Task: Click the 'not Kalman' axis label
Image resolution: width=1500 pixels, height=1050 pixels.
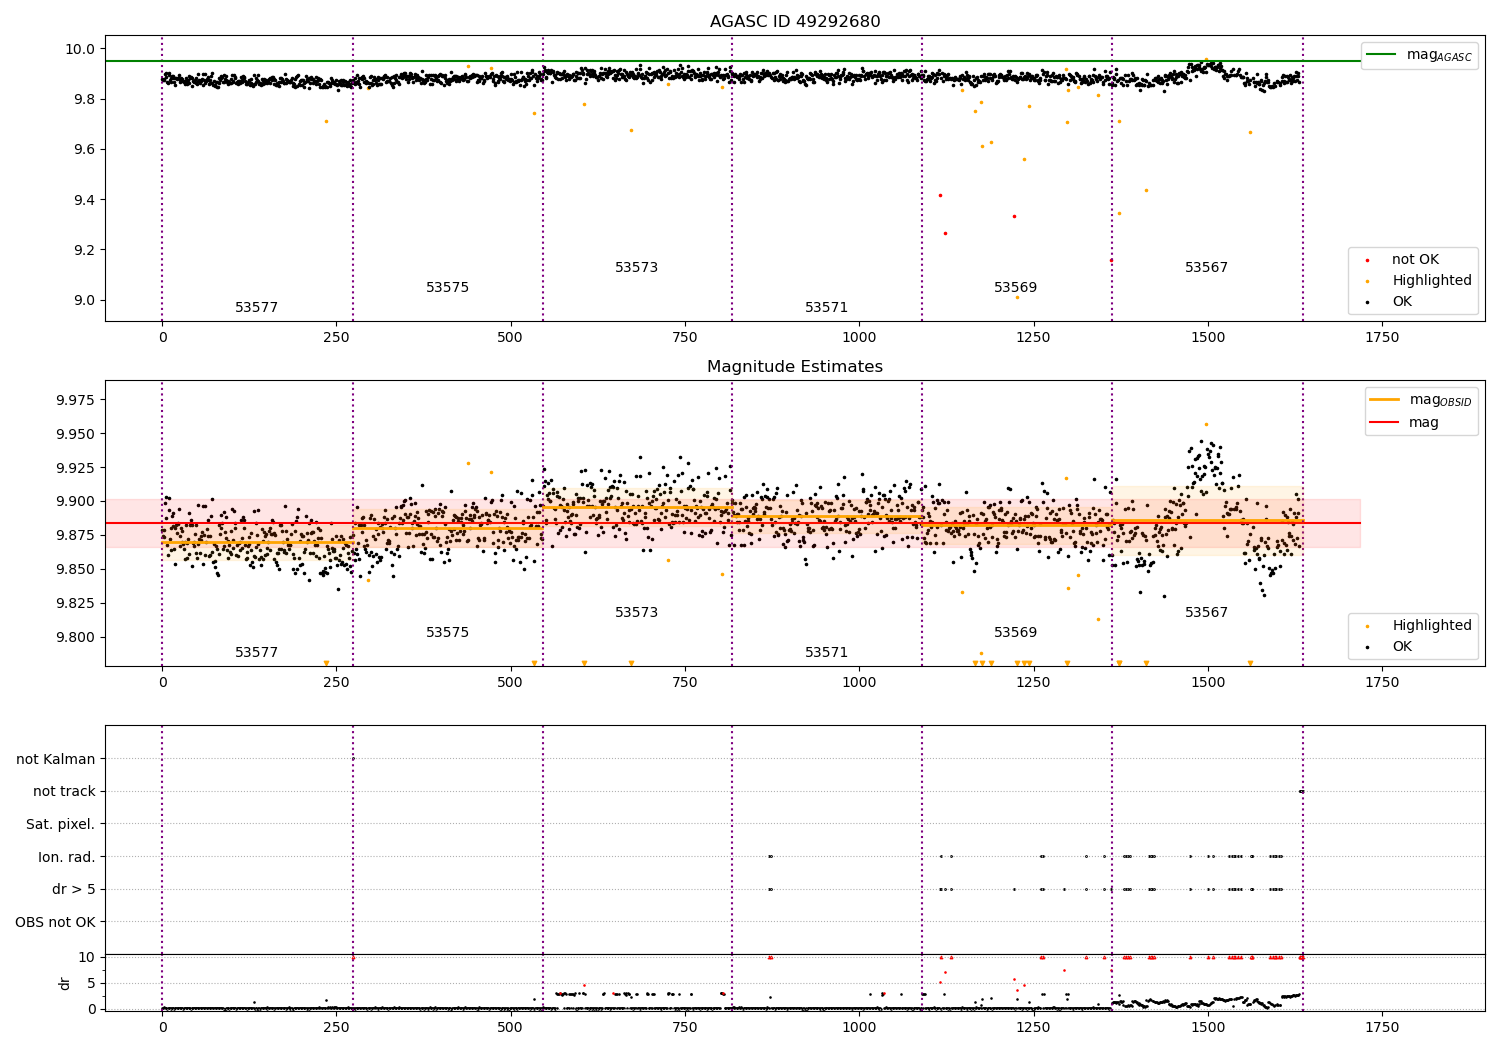Action: pyautogui.click(x=56, y=759)
